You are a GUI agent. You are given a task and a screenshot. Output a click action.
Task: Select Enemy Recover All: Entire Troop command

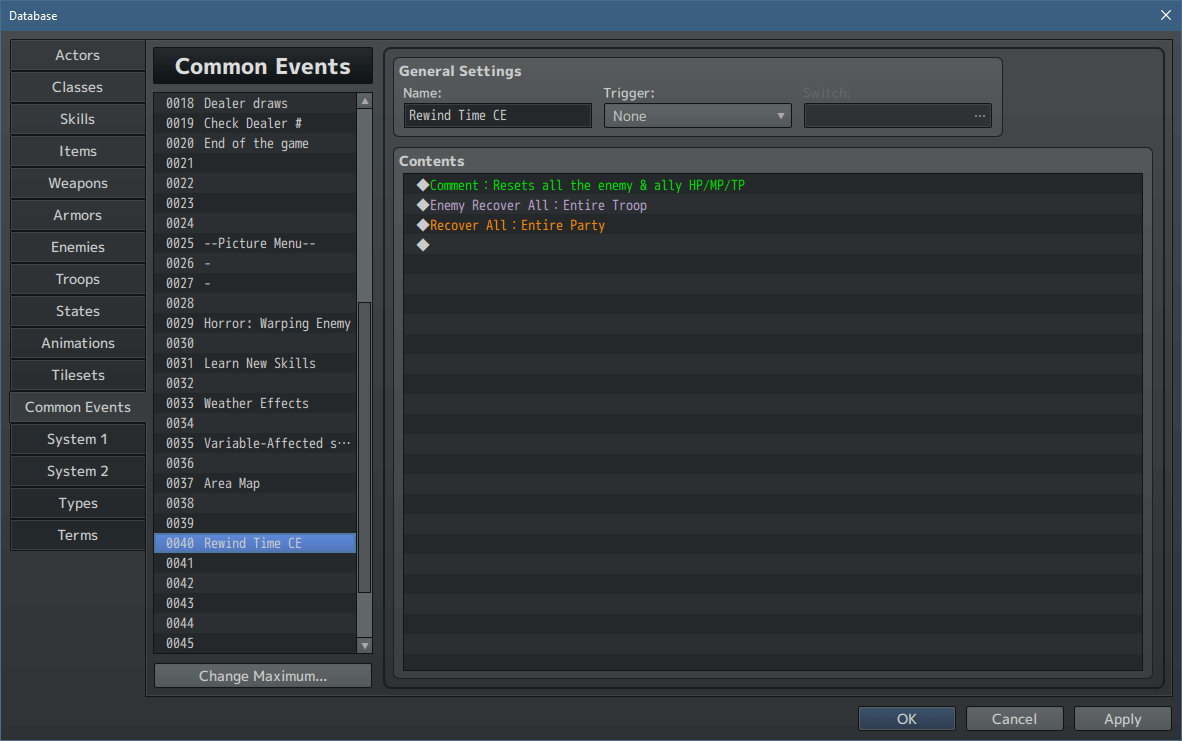[x=773, y=205]
